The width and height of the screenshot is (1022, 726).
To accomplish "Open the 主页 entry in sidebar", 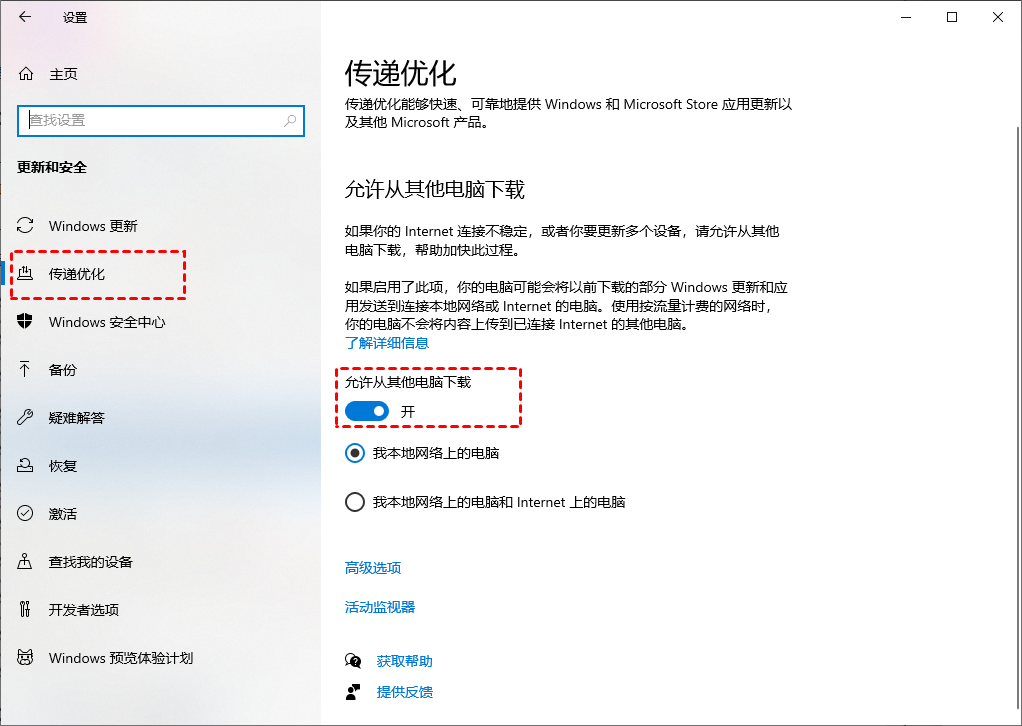I will point(63,74).
